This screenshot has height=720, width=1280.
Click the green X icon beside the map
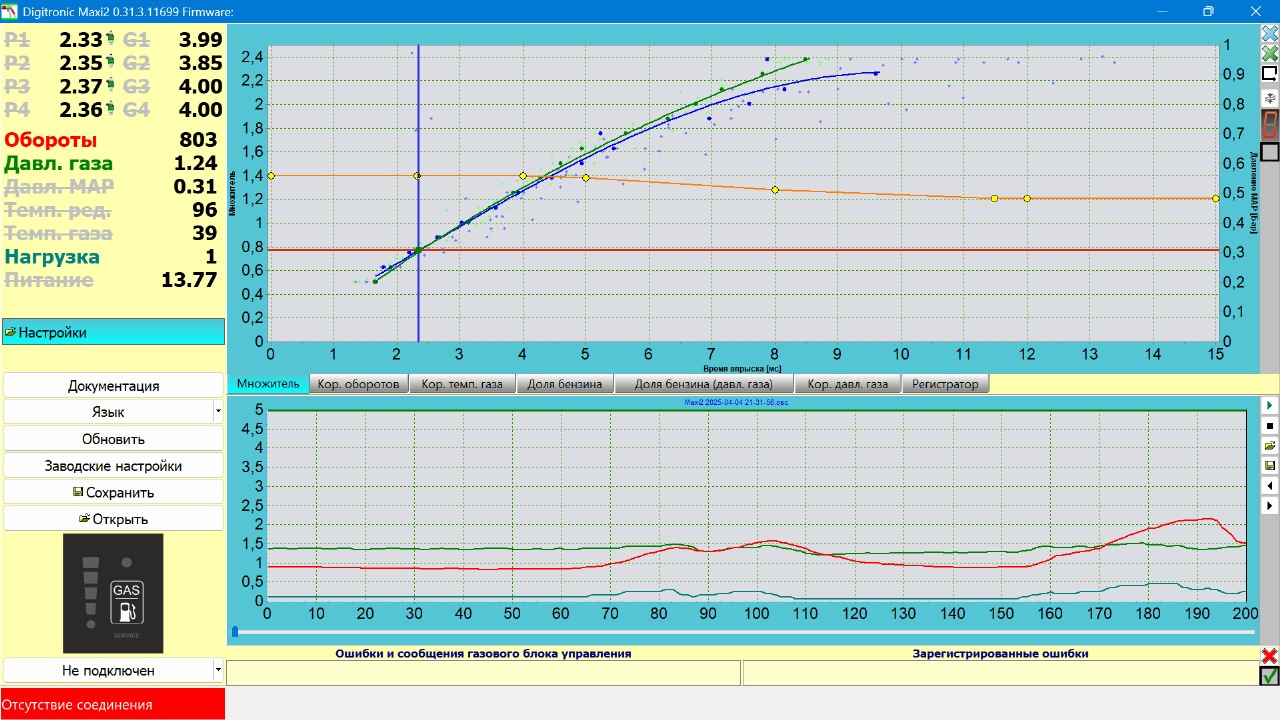[1269, 53]
